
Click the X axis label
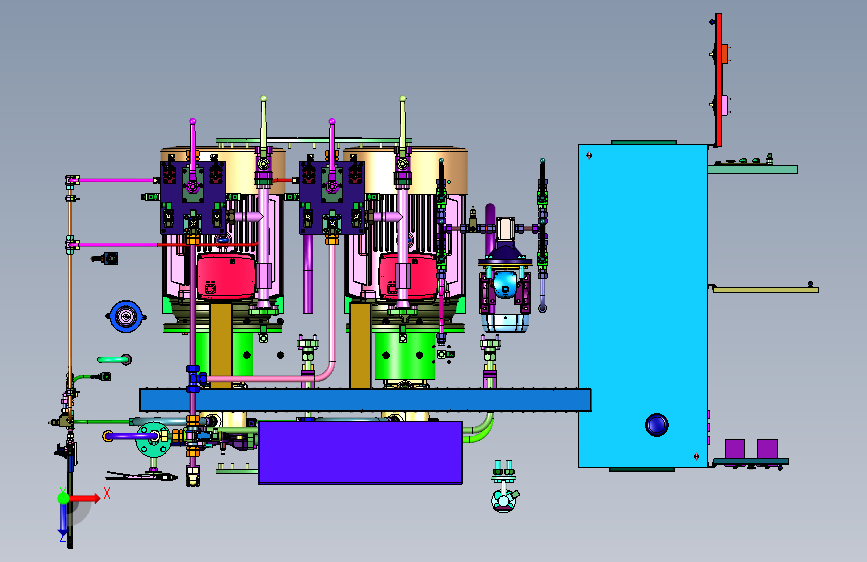tap(107, 493)
